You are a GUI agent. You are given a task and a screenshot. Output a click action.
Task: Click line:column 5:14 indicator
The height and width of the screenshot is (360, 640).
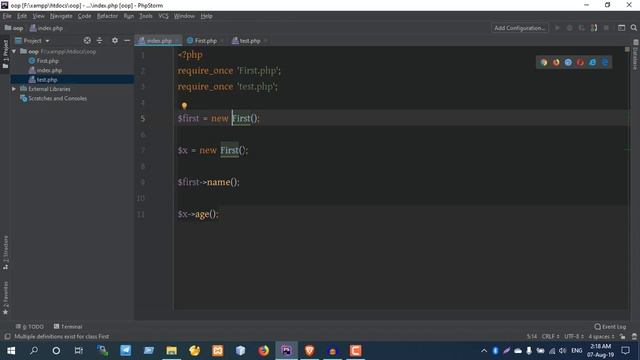[532, 337]
